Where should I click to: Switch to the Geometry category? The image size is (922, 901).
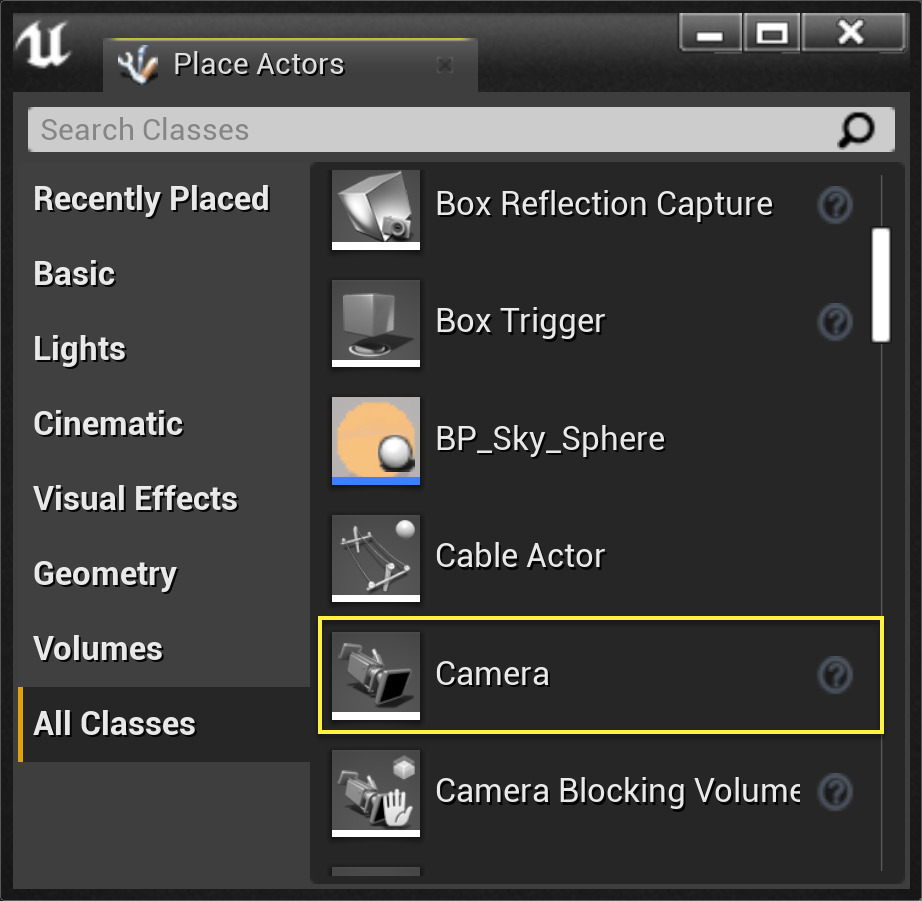click(105, 574)
